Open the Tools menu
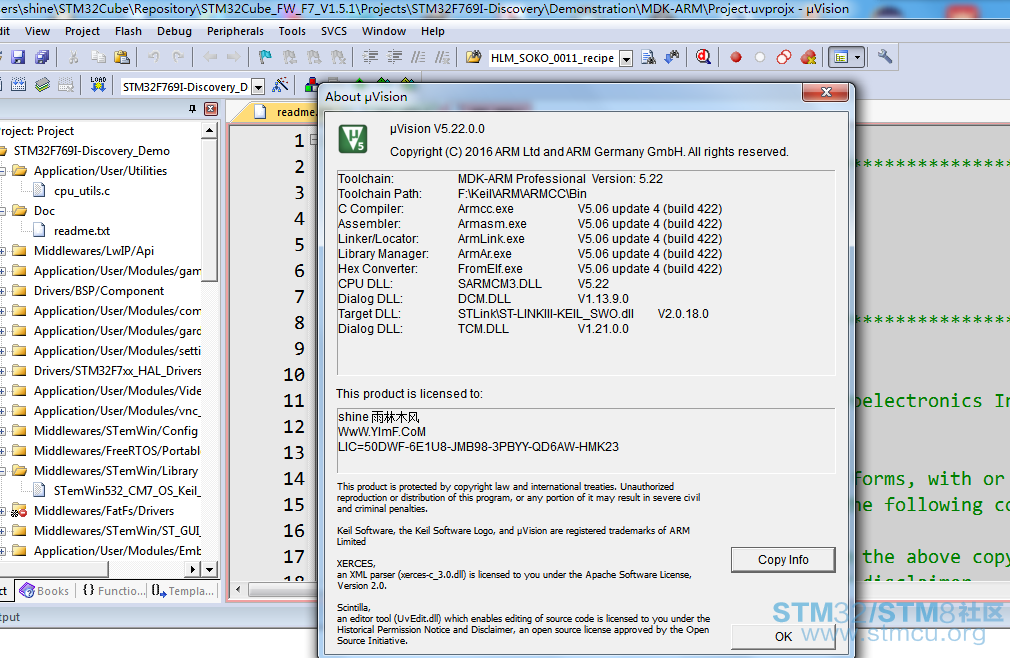The height and width of the screenshot is (658, 1010). tap(292, 31)
